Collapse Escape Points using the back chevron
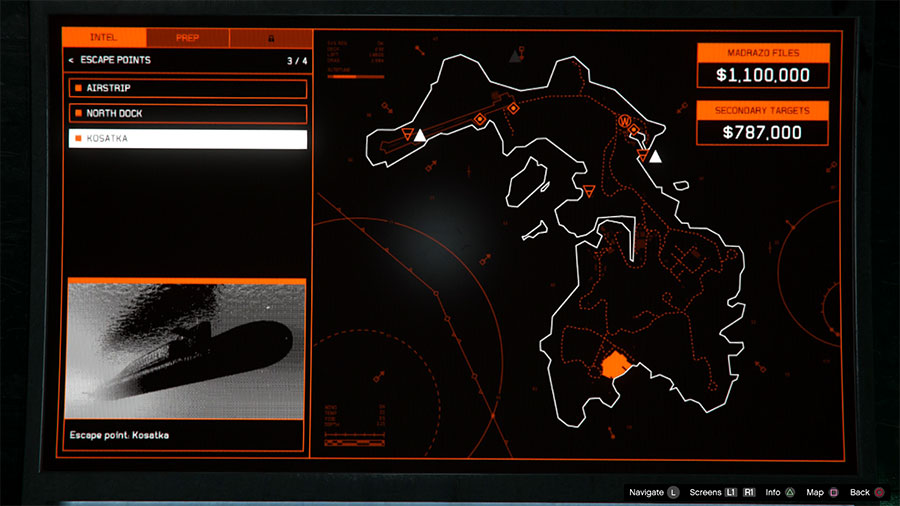 pos(71,61)
